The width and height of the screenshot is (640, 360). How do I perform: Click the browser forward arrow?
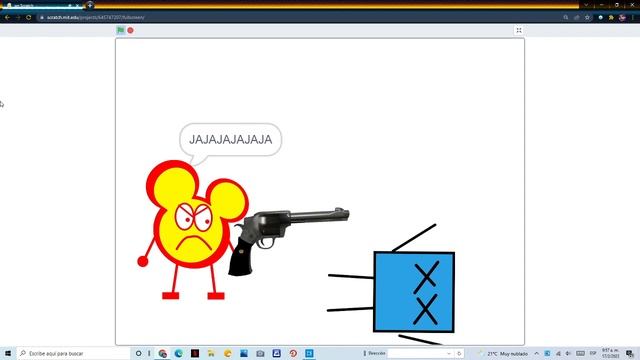[x=18, y=18]
